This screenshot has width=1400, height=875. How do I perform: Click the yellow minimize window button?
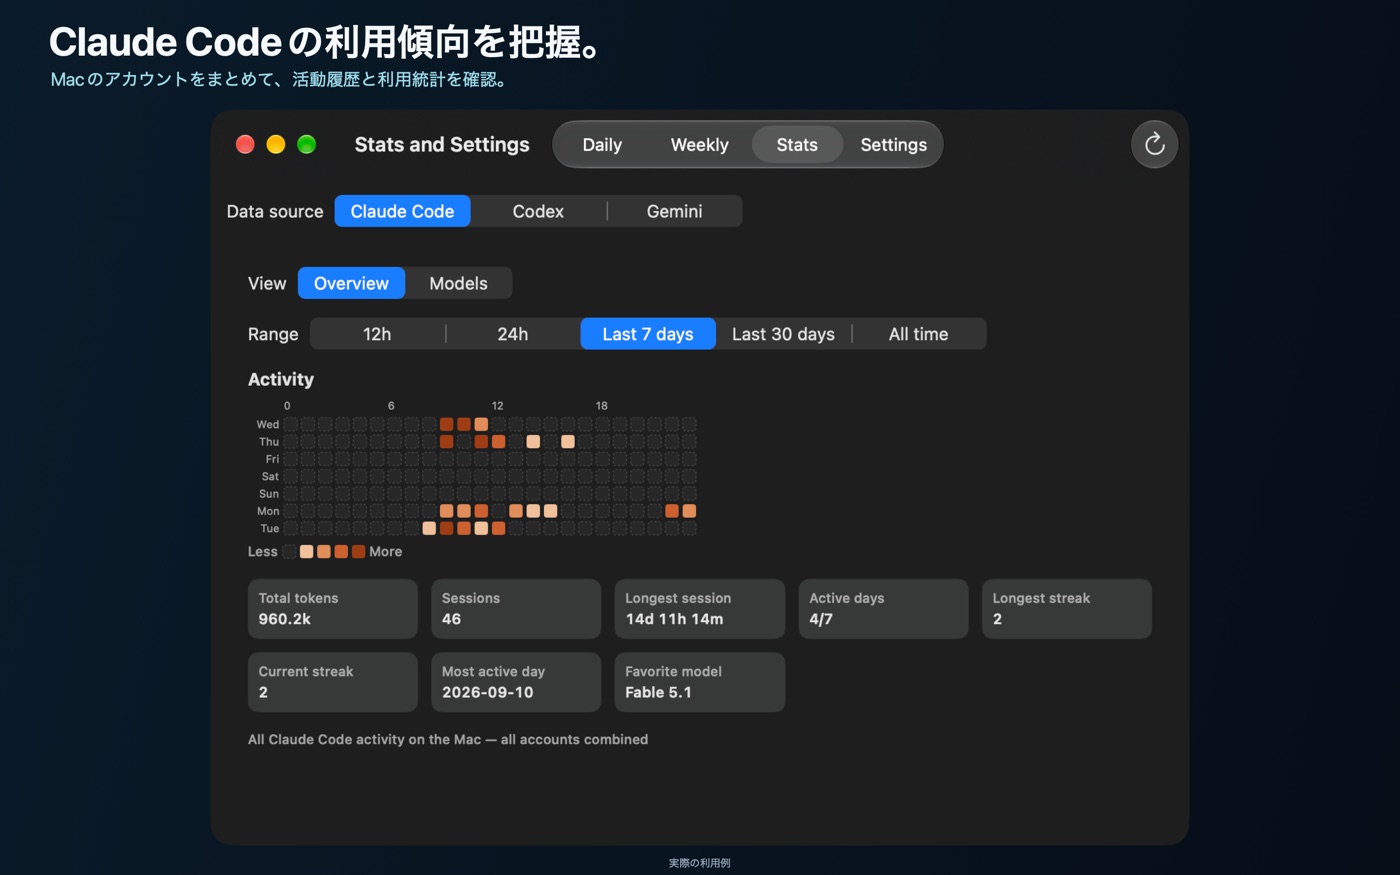[x=276, y=144]
